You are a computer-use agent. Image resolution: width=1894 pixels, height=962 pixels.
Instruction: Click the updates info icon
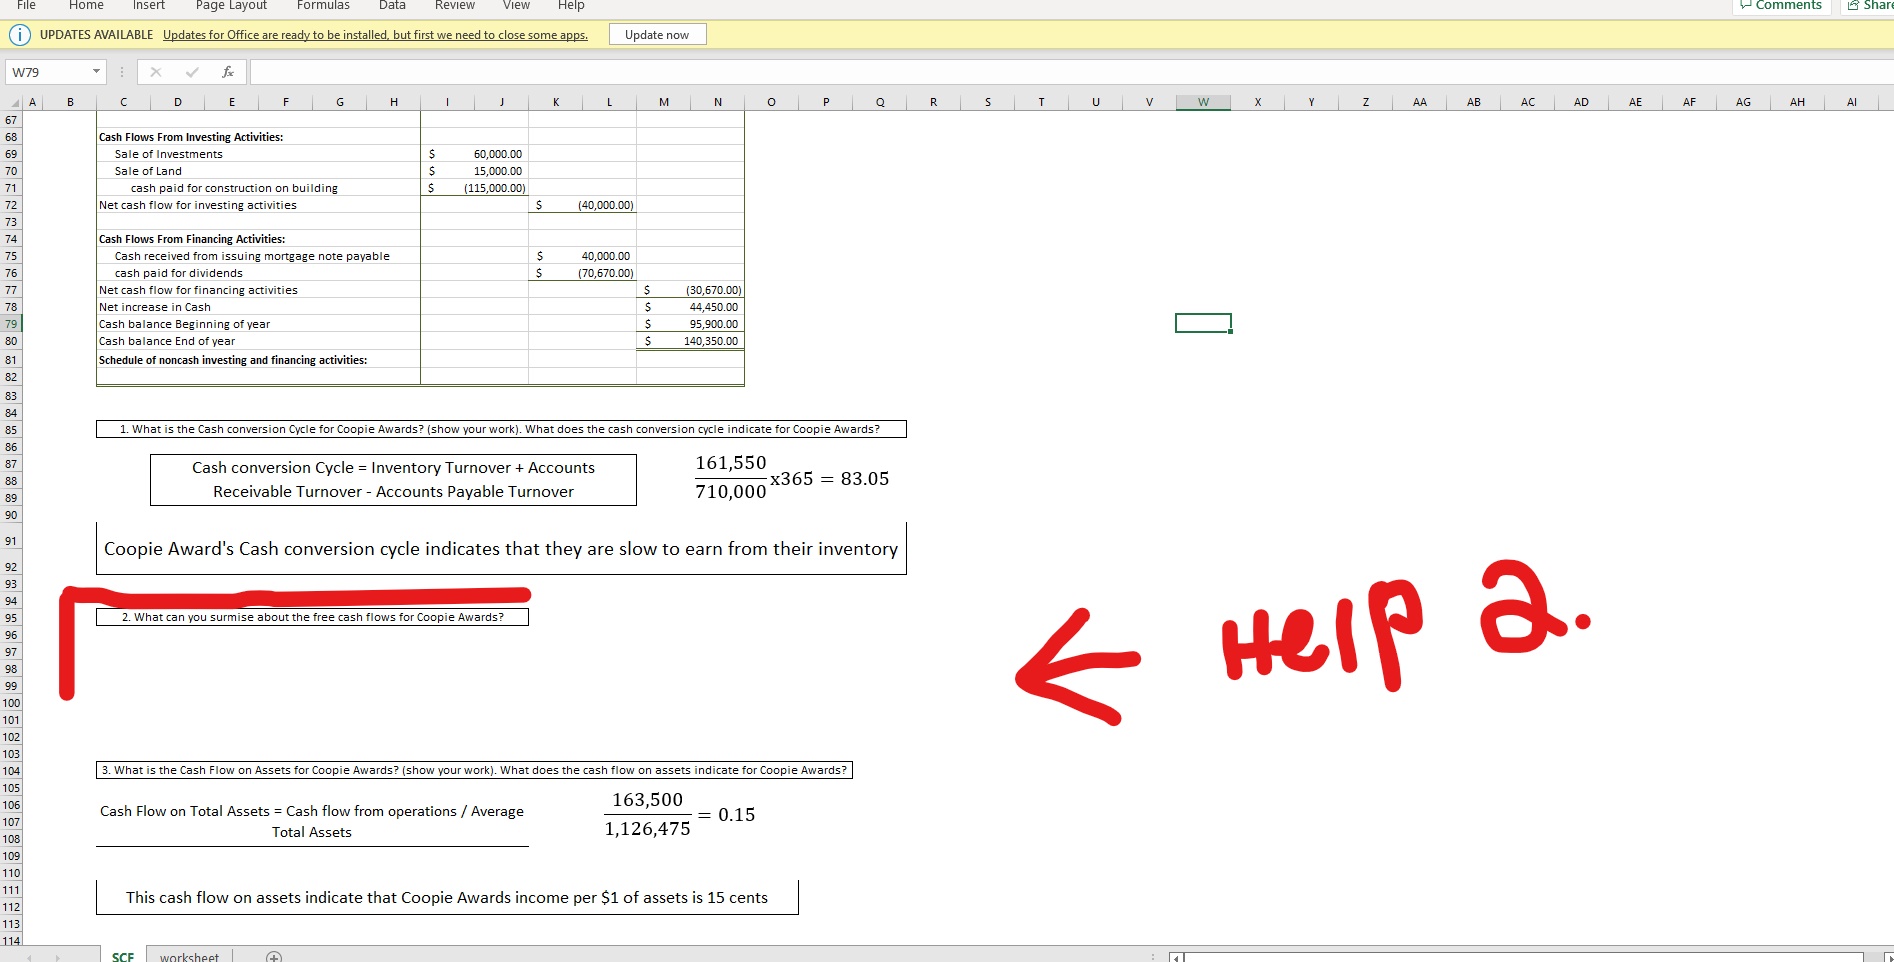(19, 35)
